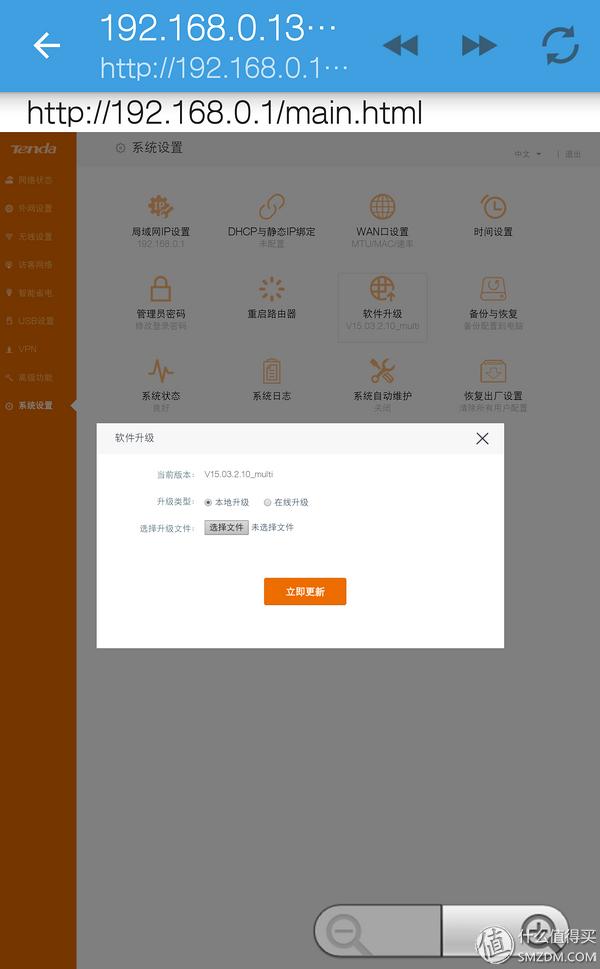600x969 pixels.
Task: Click the 选择文件 choose file button
Action: (226, 527)
